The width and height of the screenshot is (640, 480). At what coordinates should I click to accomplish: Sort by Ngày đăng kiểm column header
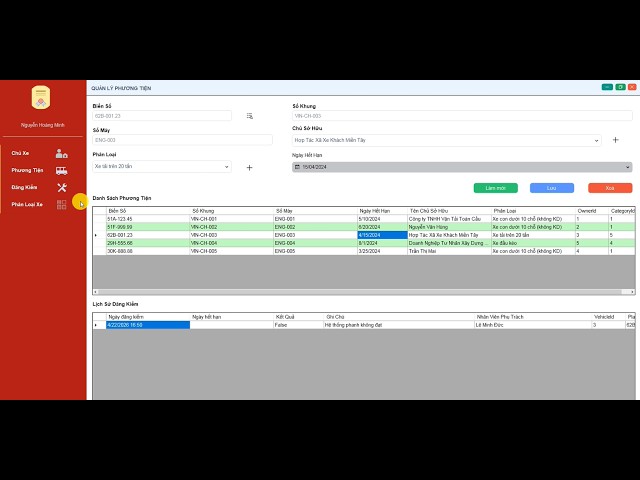click(x=148, y=317)
